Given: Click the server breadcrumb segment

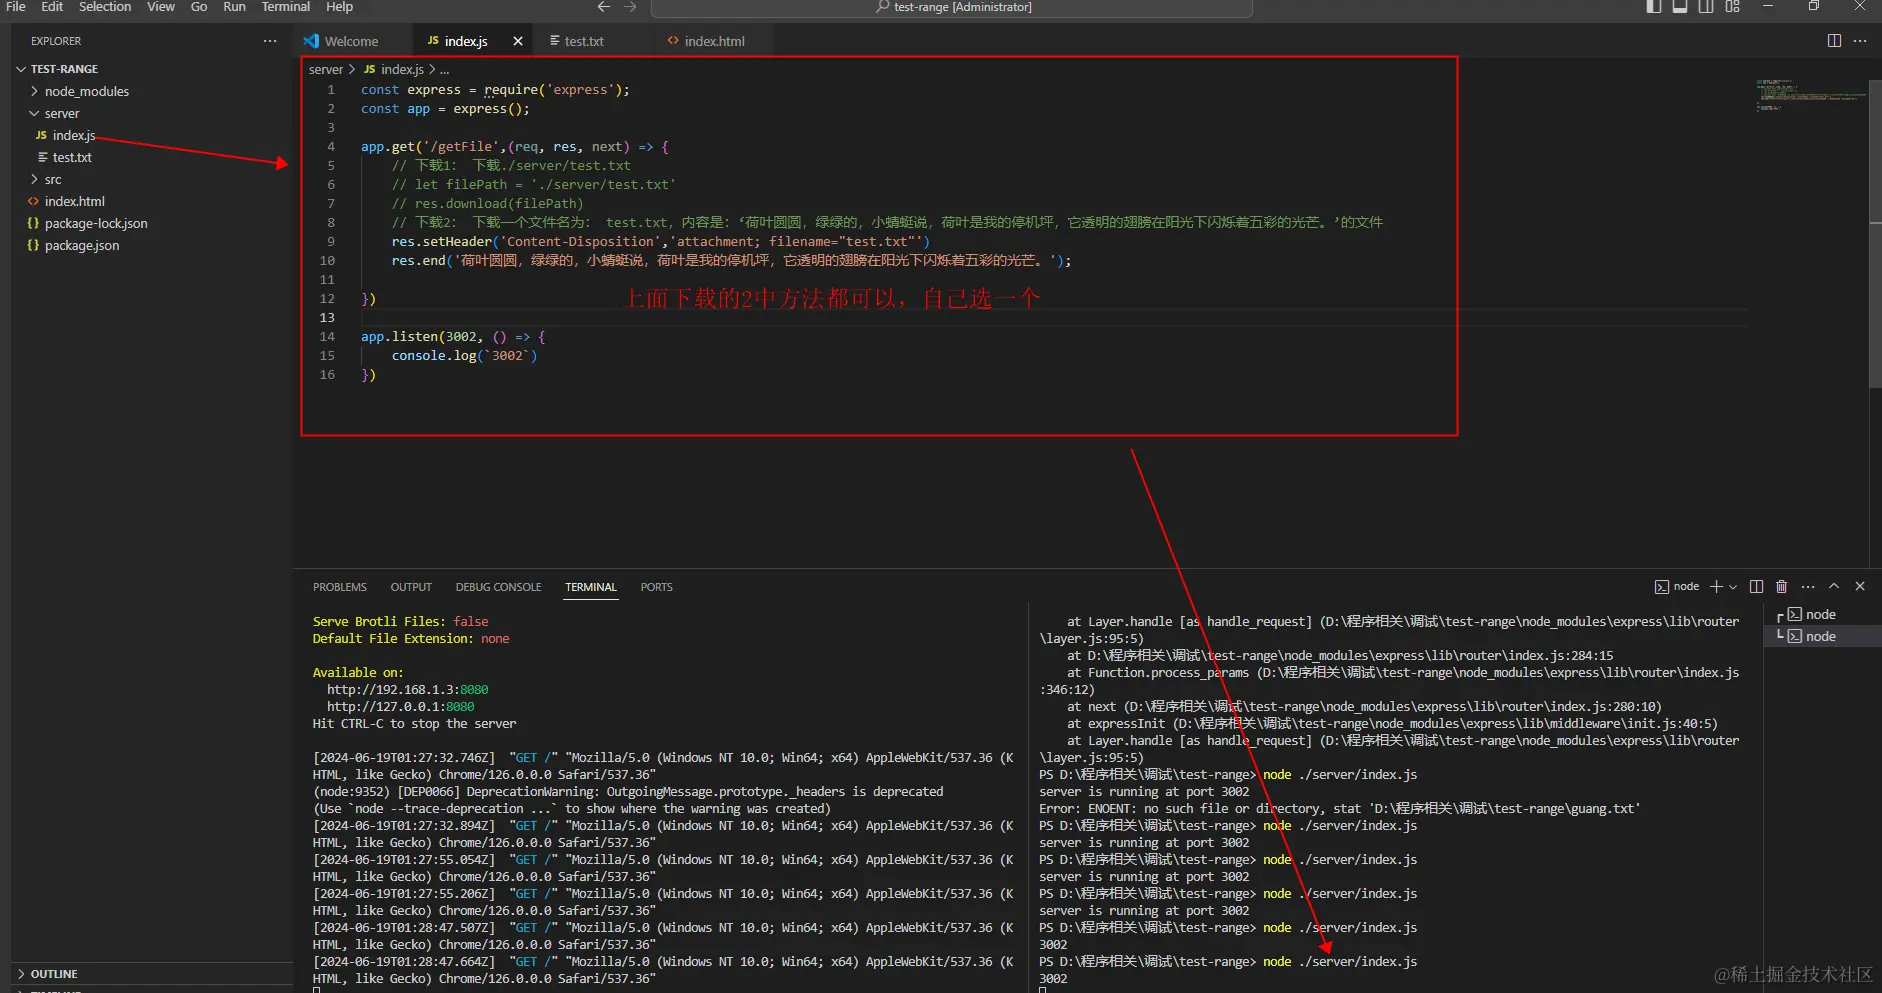Looking at the screenshot, I should point(326,69).
